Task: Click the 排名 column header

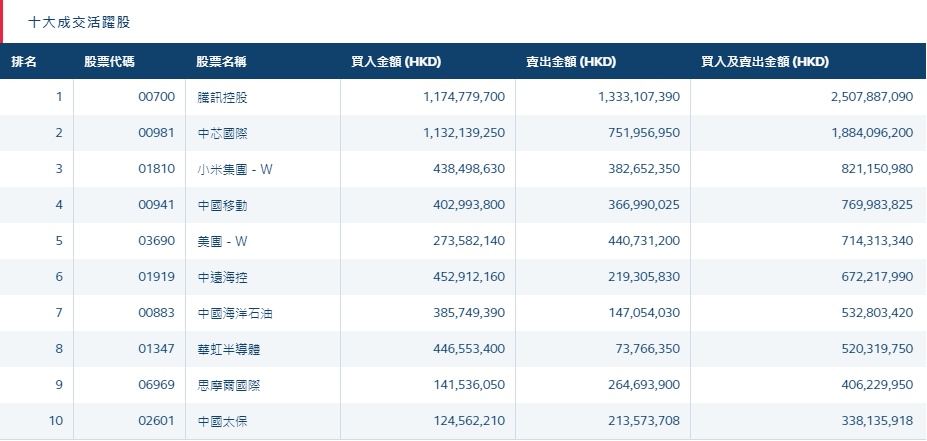Action: (x=24, y=62)
